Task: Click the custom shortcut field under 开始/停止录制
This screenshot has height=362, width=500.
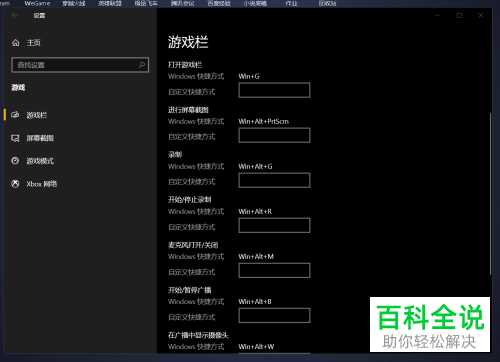Action: click(274, 225)
